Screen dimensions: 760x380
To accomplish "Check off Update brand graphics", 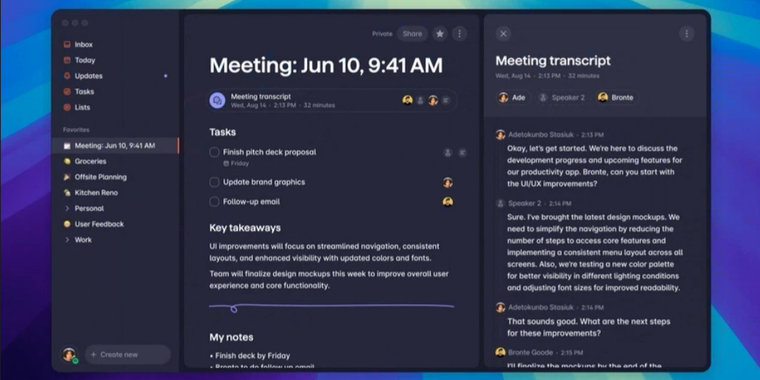I will [214, 182].
